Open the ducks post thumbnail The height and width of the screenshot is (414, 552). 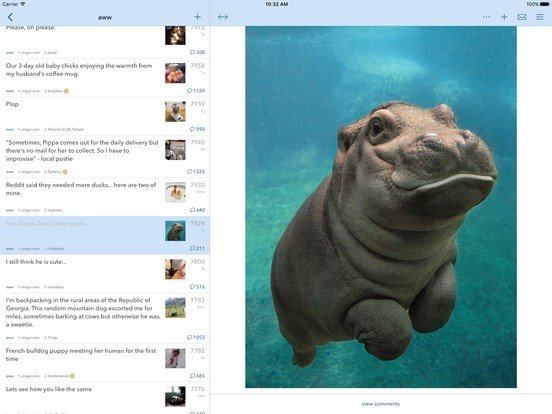[175, 192]
